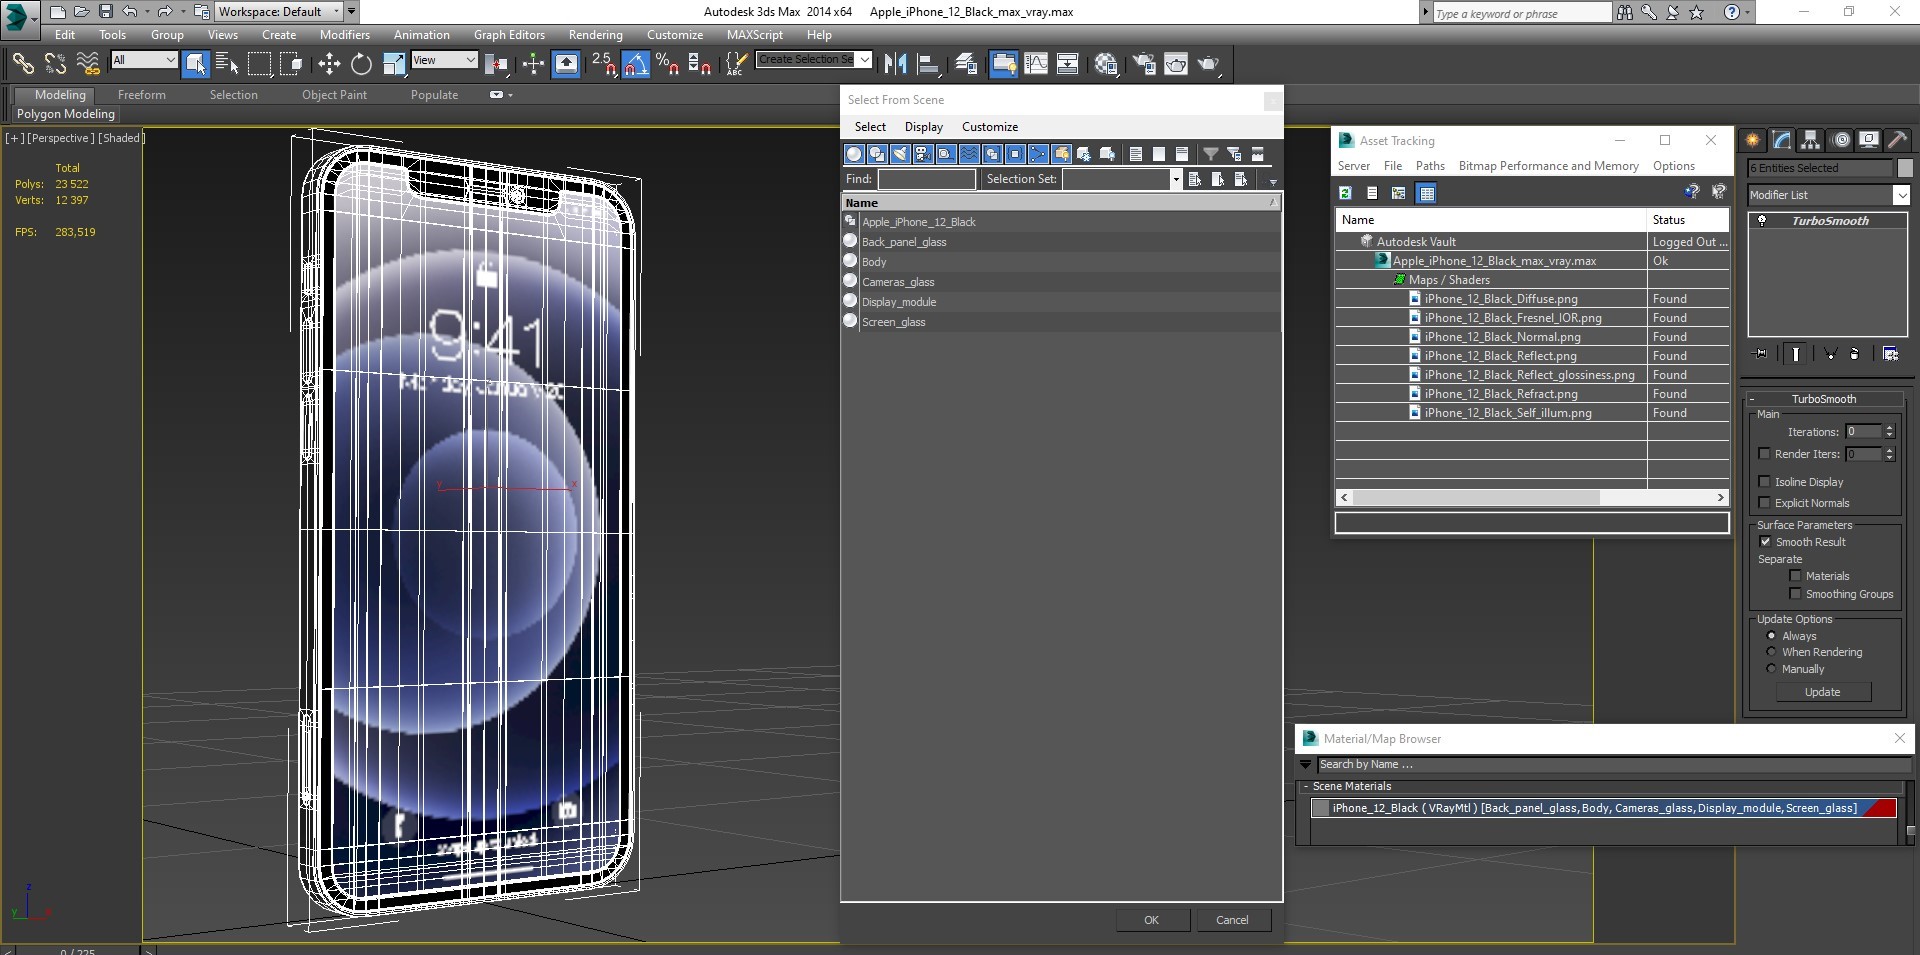Click the Polygon Modeling panel label
The image size is (1920, 955).
coord(66,114)
